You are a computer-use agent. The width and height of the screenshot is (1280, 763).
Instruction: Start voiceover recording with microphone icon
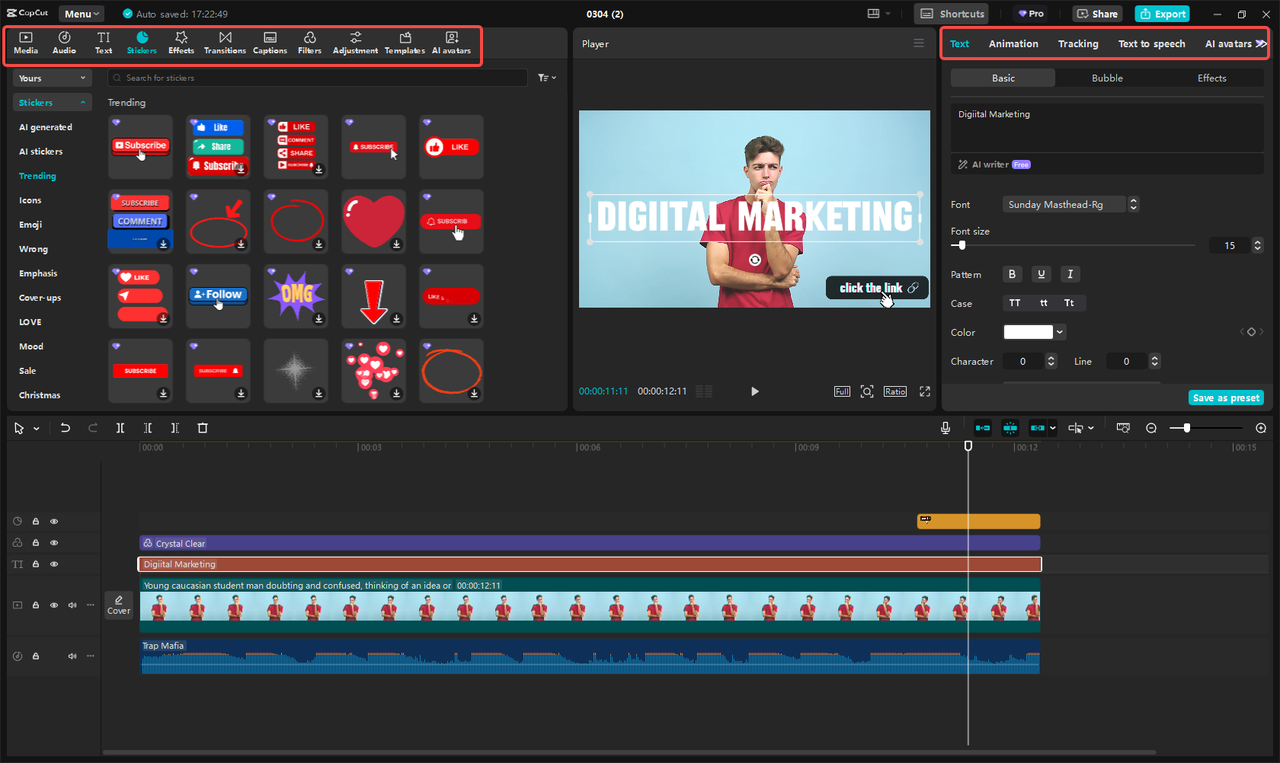pos(945,428)
